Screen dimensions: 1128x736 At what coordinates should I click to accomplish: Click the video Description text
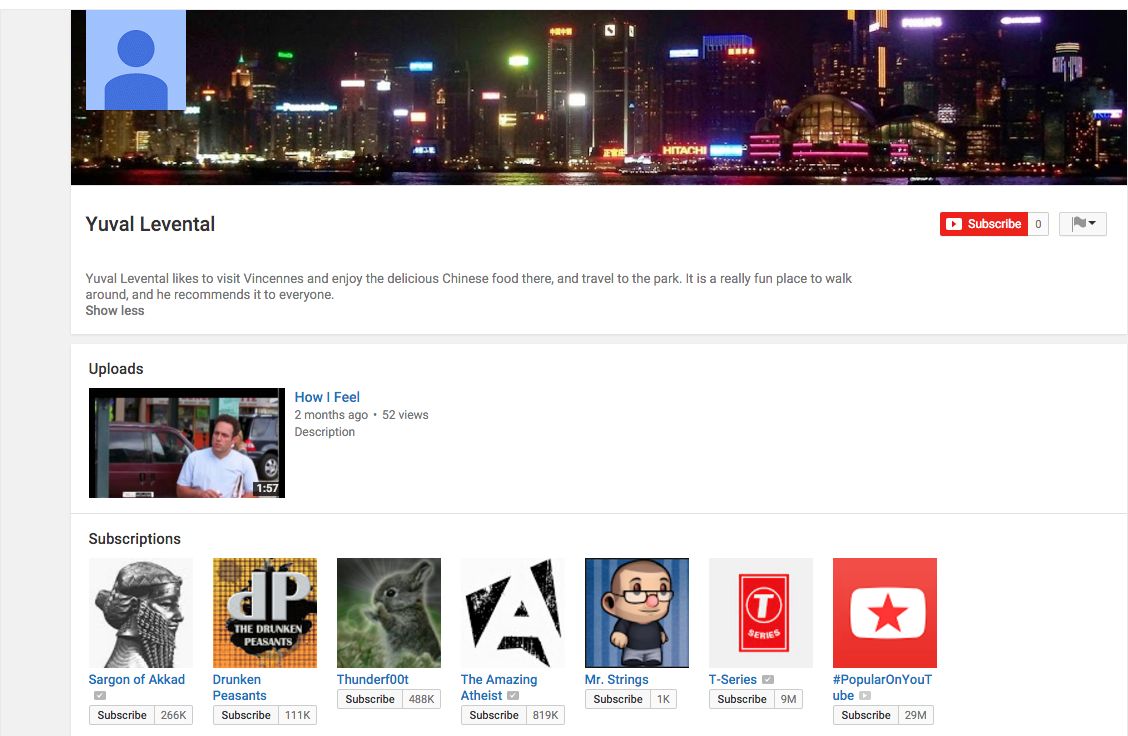click(x=324, y=432)
